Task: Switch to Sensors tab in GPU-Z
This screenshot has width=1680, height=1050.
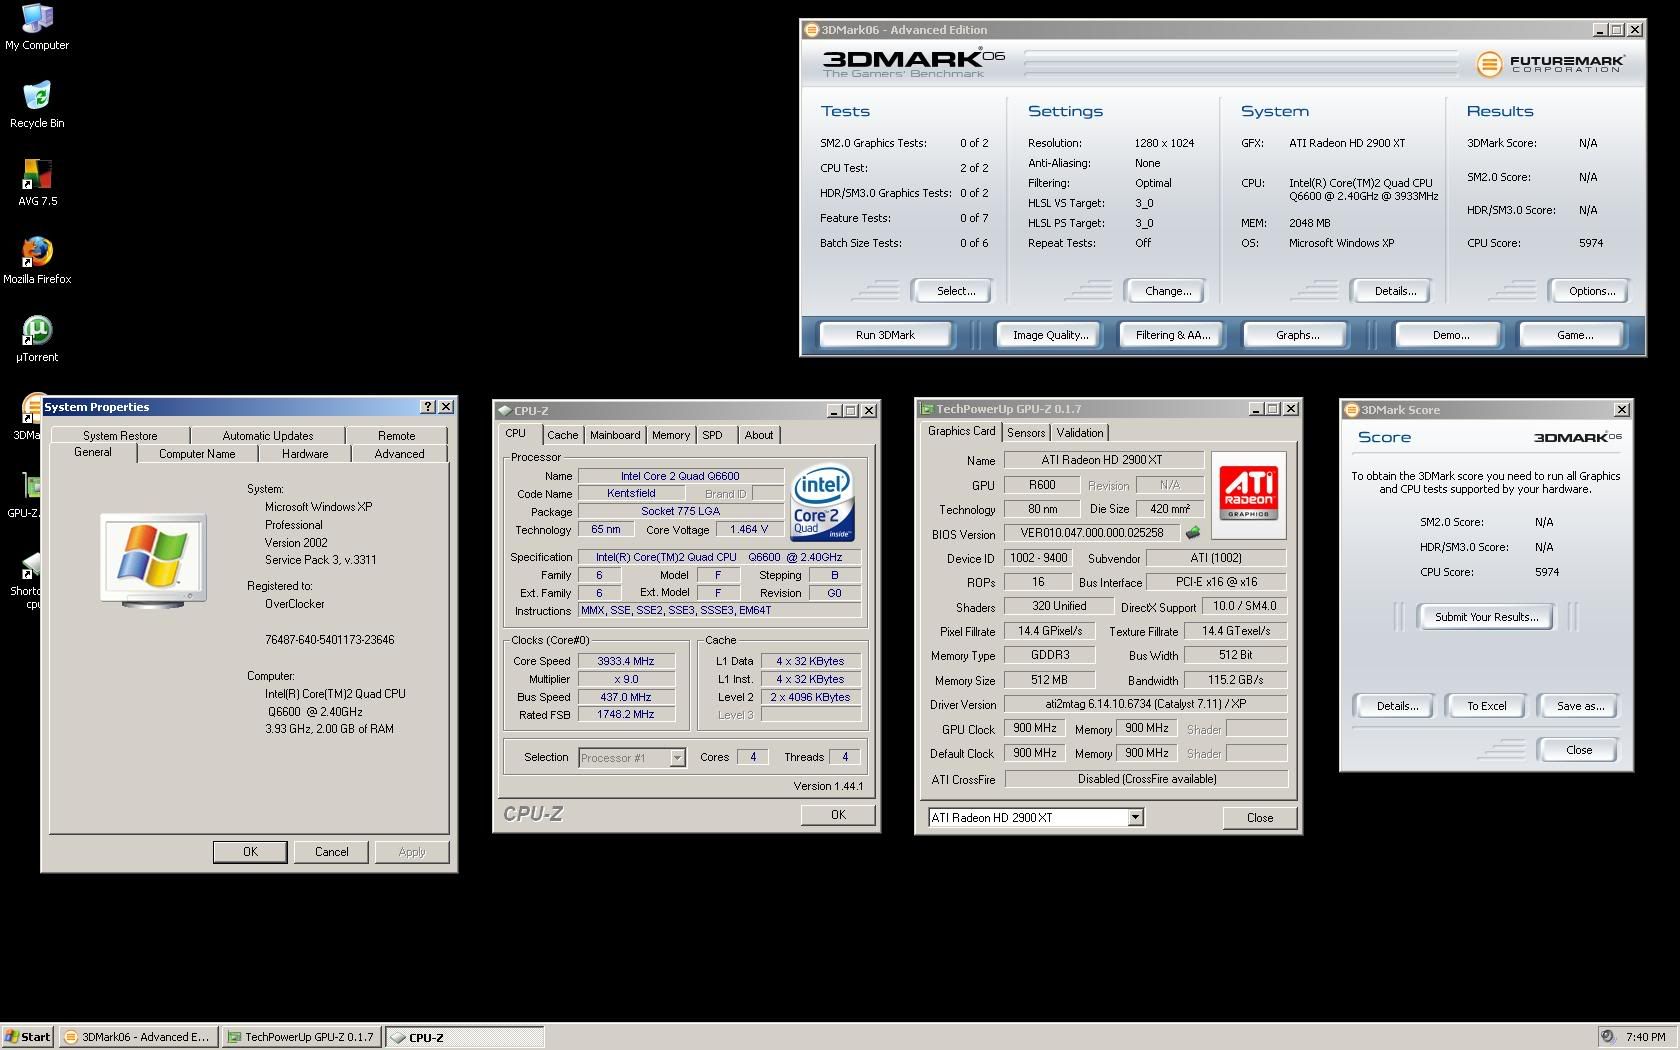Action: (1026, 433)
